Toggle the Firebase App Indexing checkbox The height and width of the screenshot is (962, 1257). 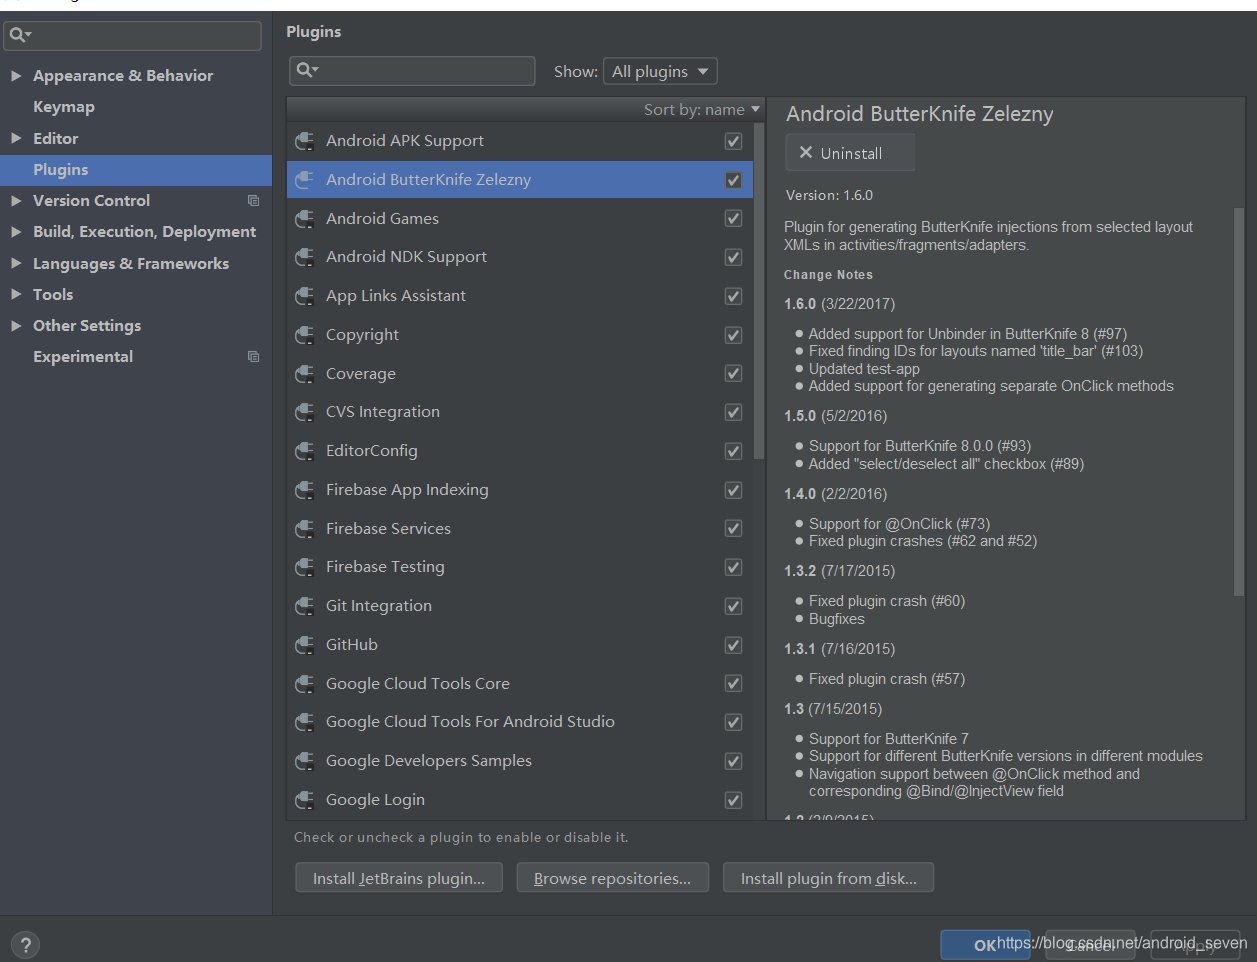click(733, 490)
